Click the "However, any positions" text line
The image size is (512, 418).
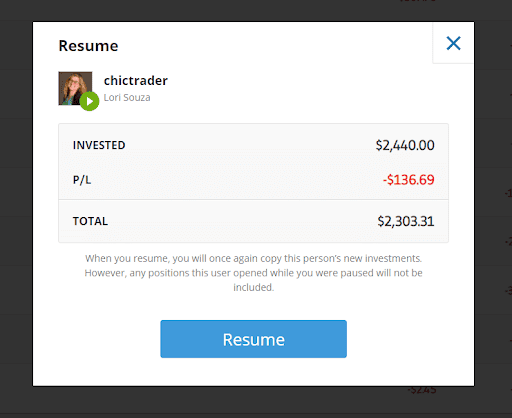coord(253,273)
